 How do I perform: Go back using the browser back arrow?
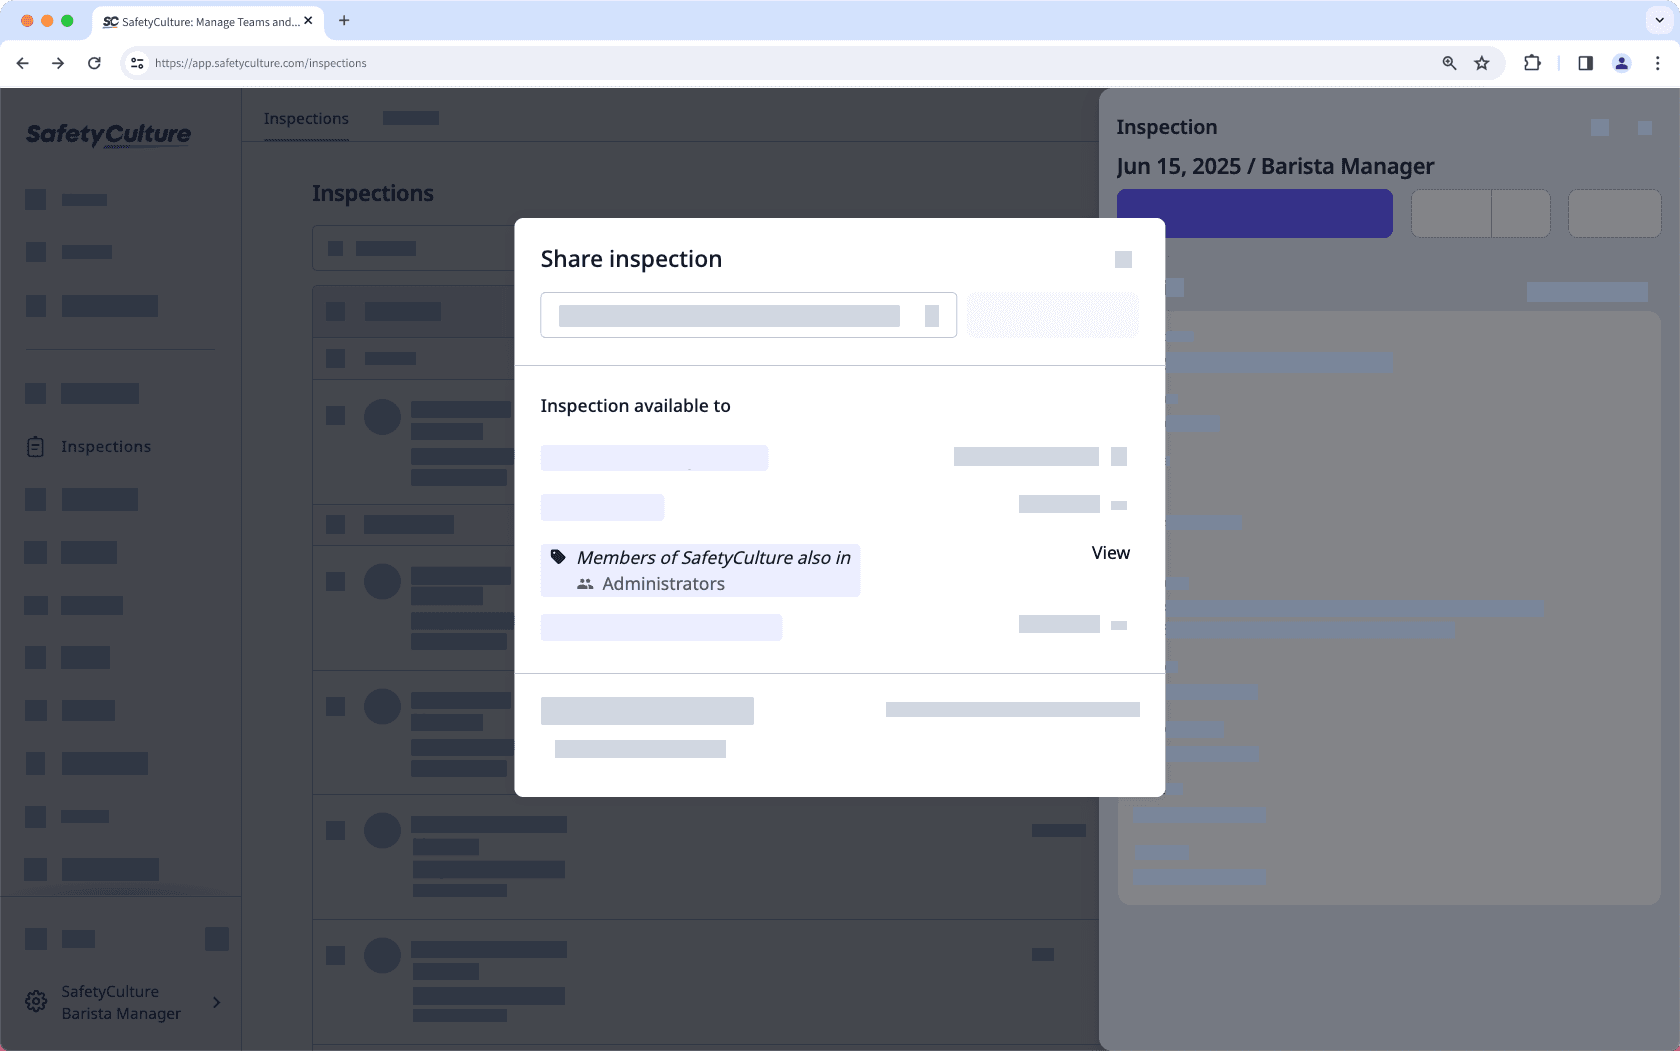(22, 62)
